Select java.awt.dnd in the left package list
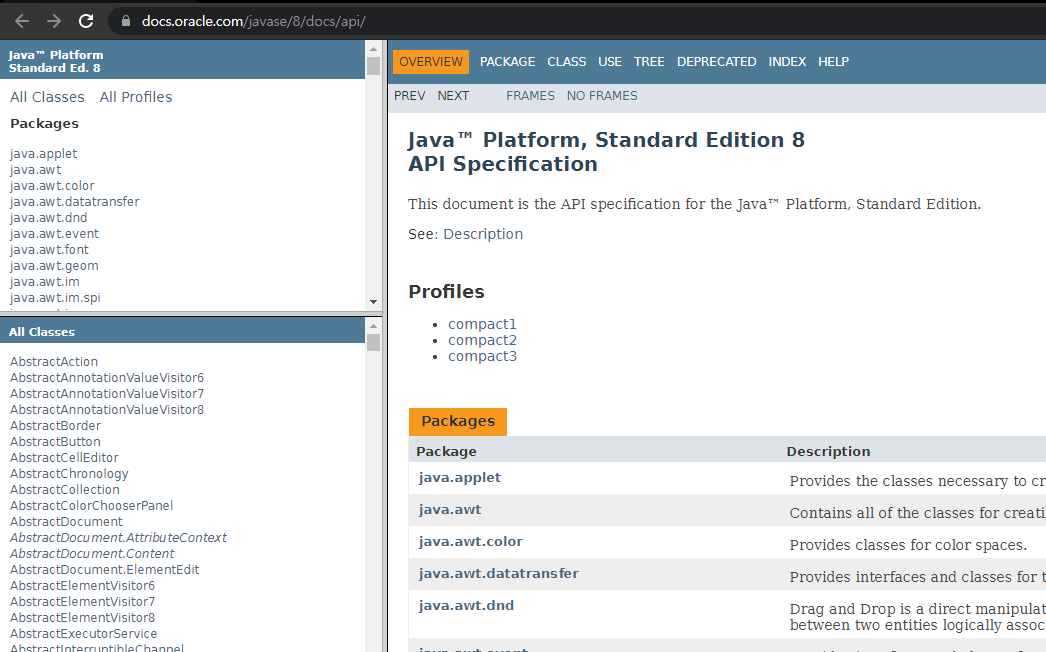 tap(48, 218)
